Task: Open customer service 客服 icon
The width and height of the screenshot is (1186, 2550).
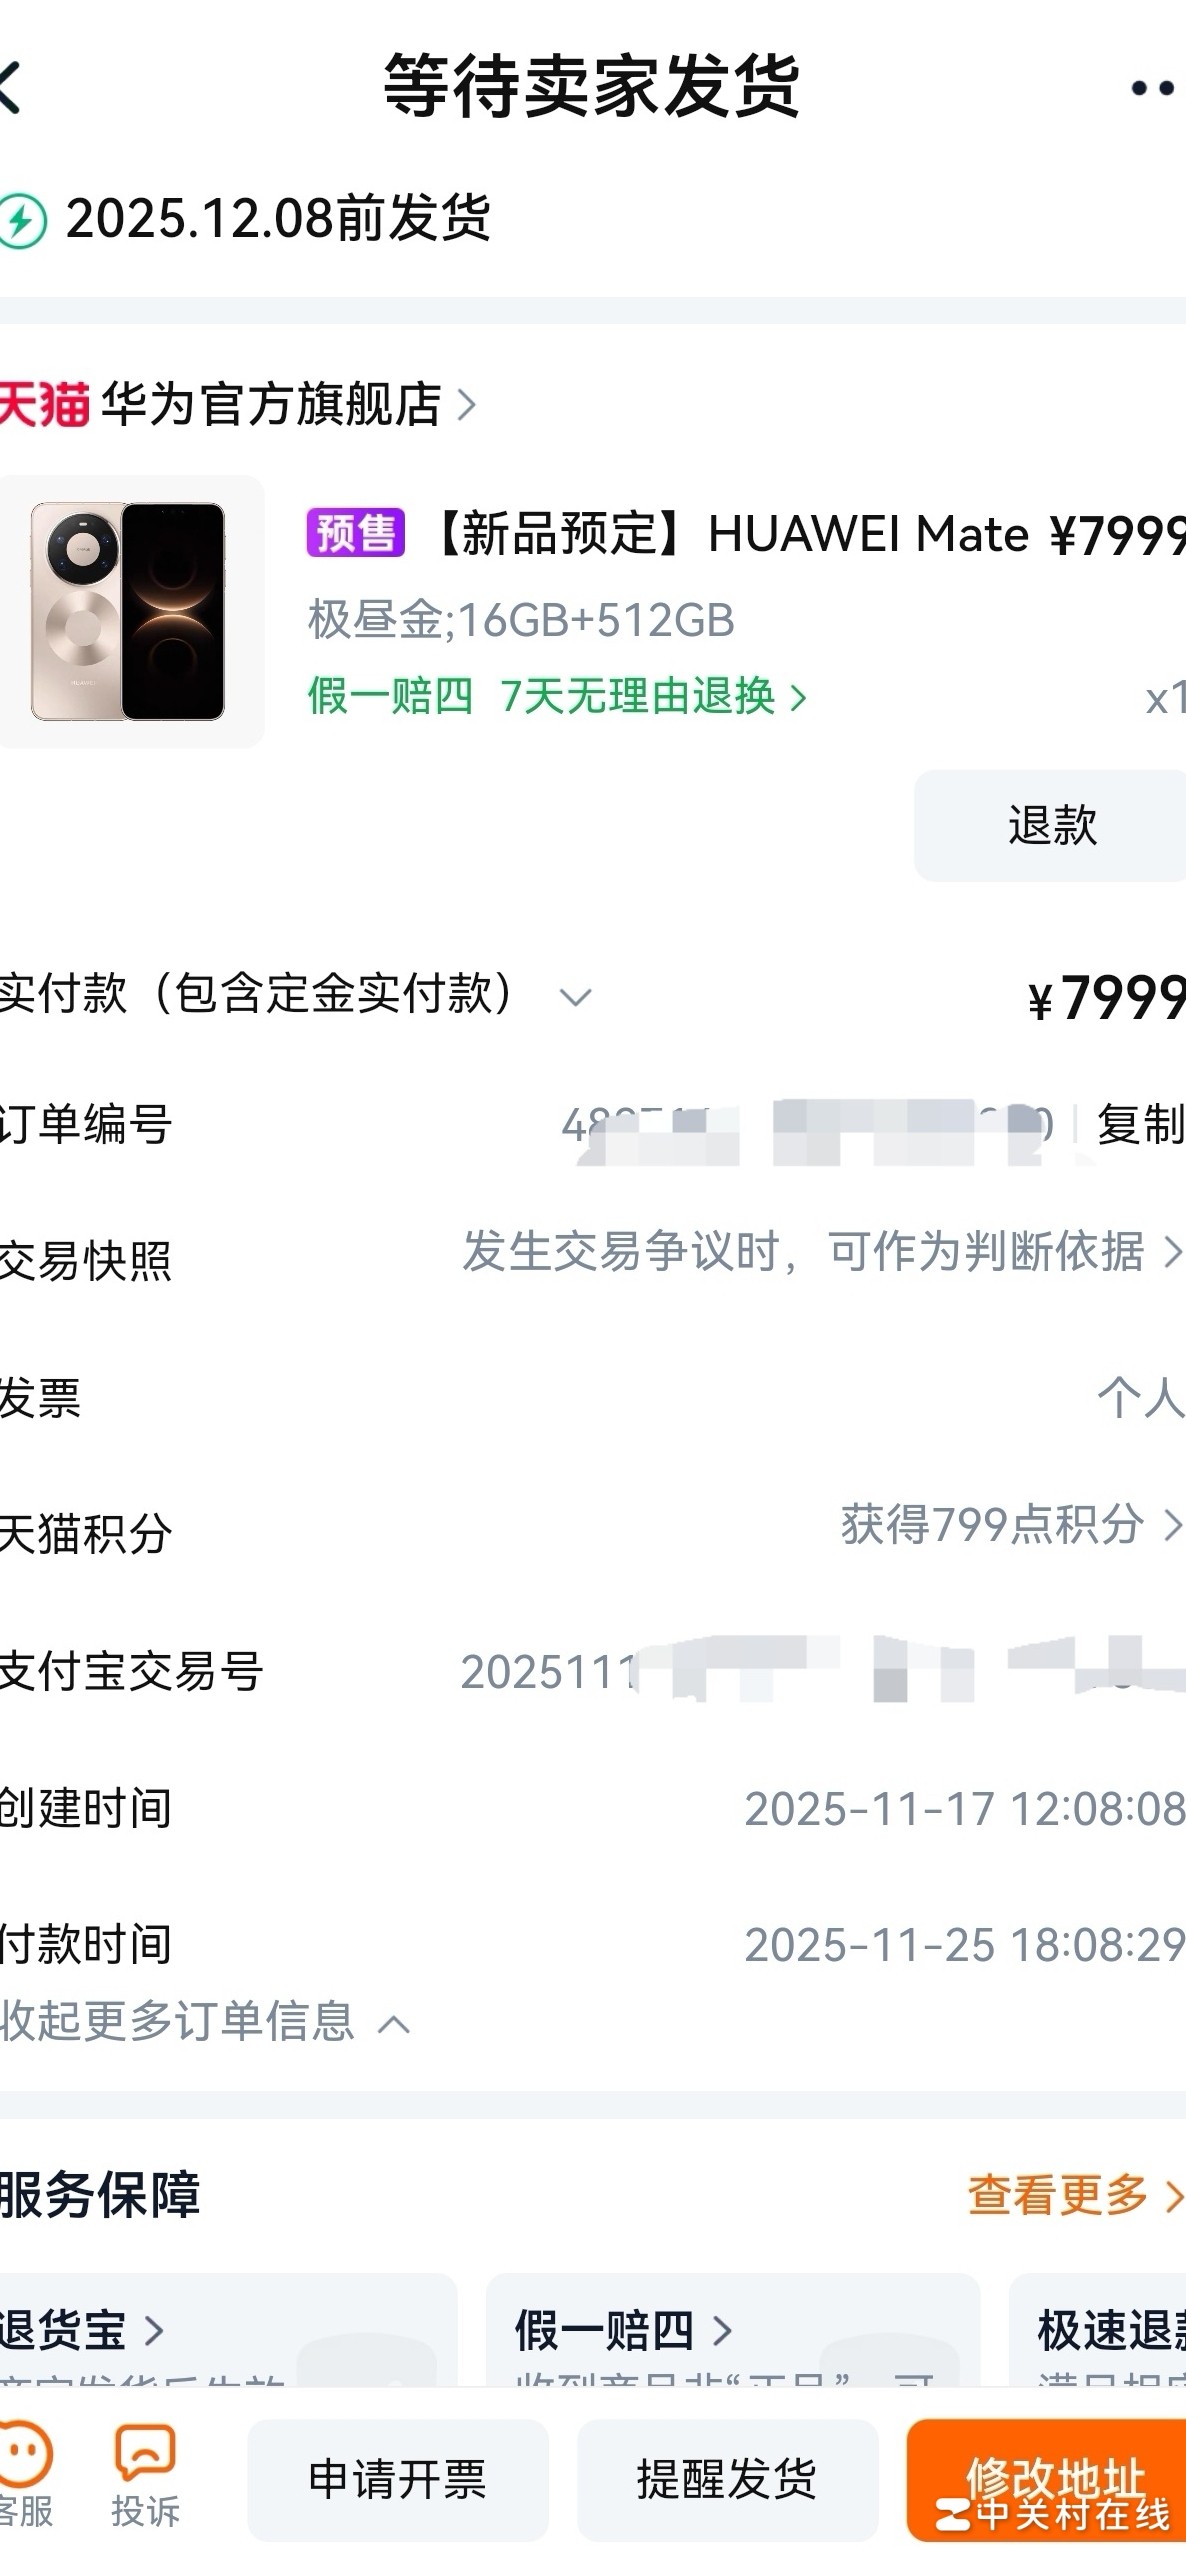Action: coord(24,2475)
